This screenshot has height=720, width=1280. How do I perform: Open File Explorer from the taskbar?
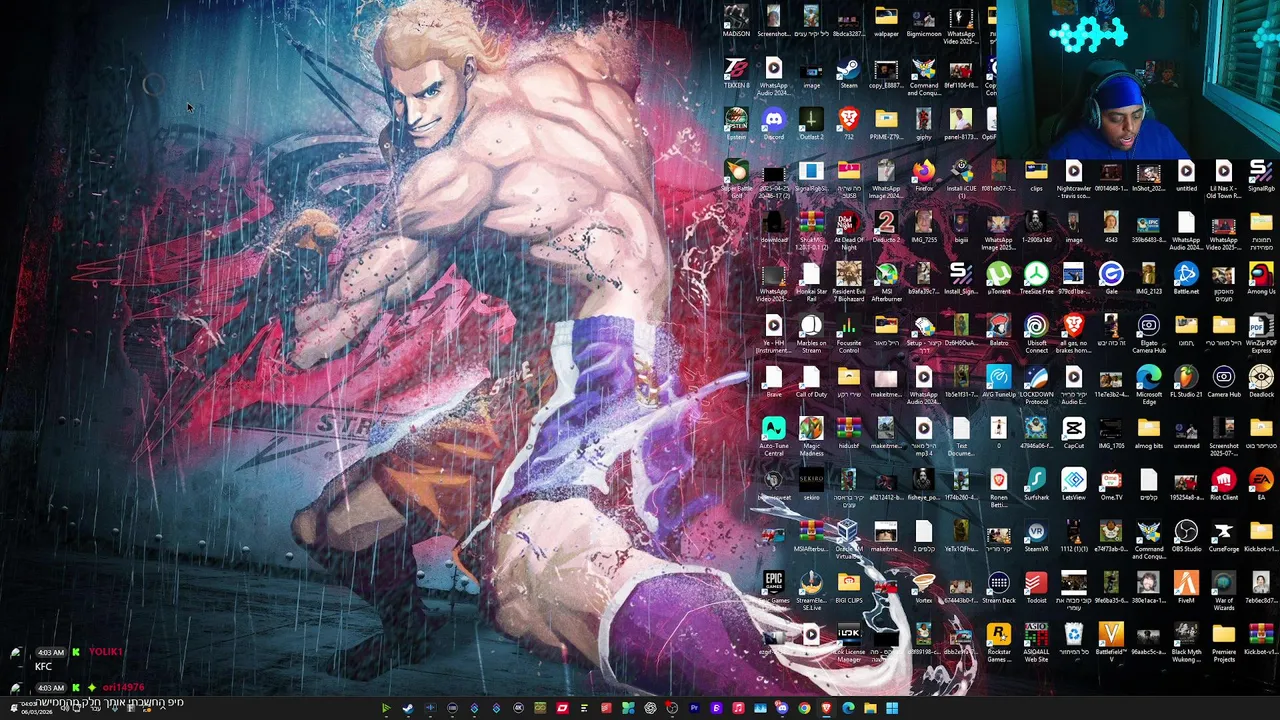pos(870,709)
